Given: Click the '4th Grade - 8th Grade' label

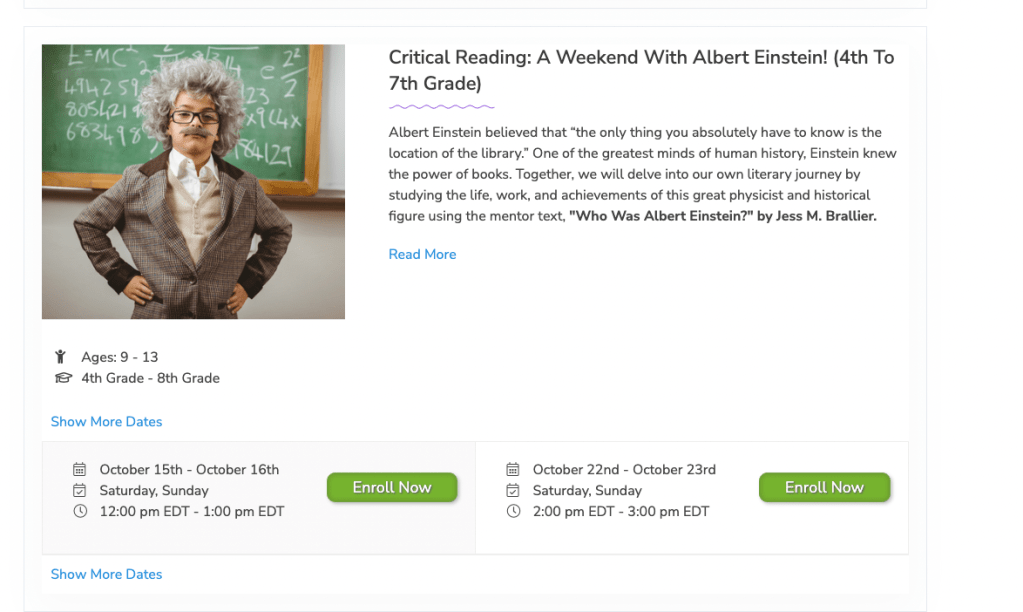Looking at the screenshot, I should [x=150, y=378].
